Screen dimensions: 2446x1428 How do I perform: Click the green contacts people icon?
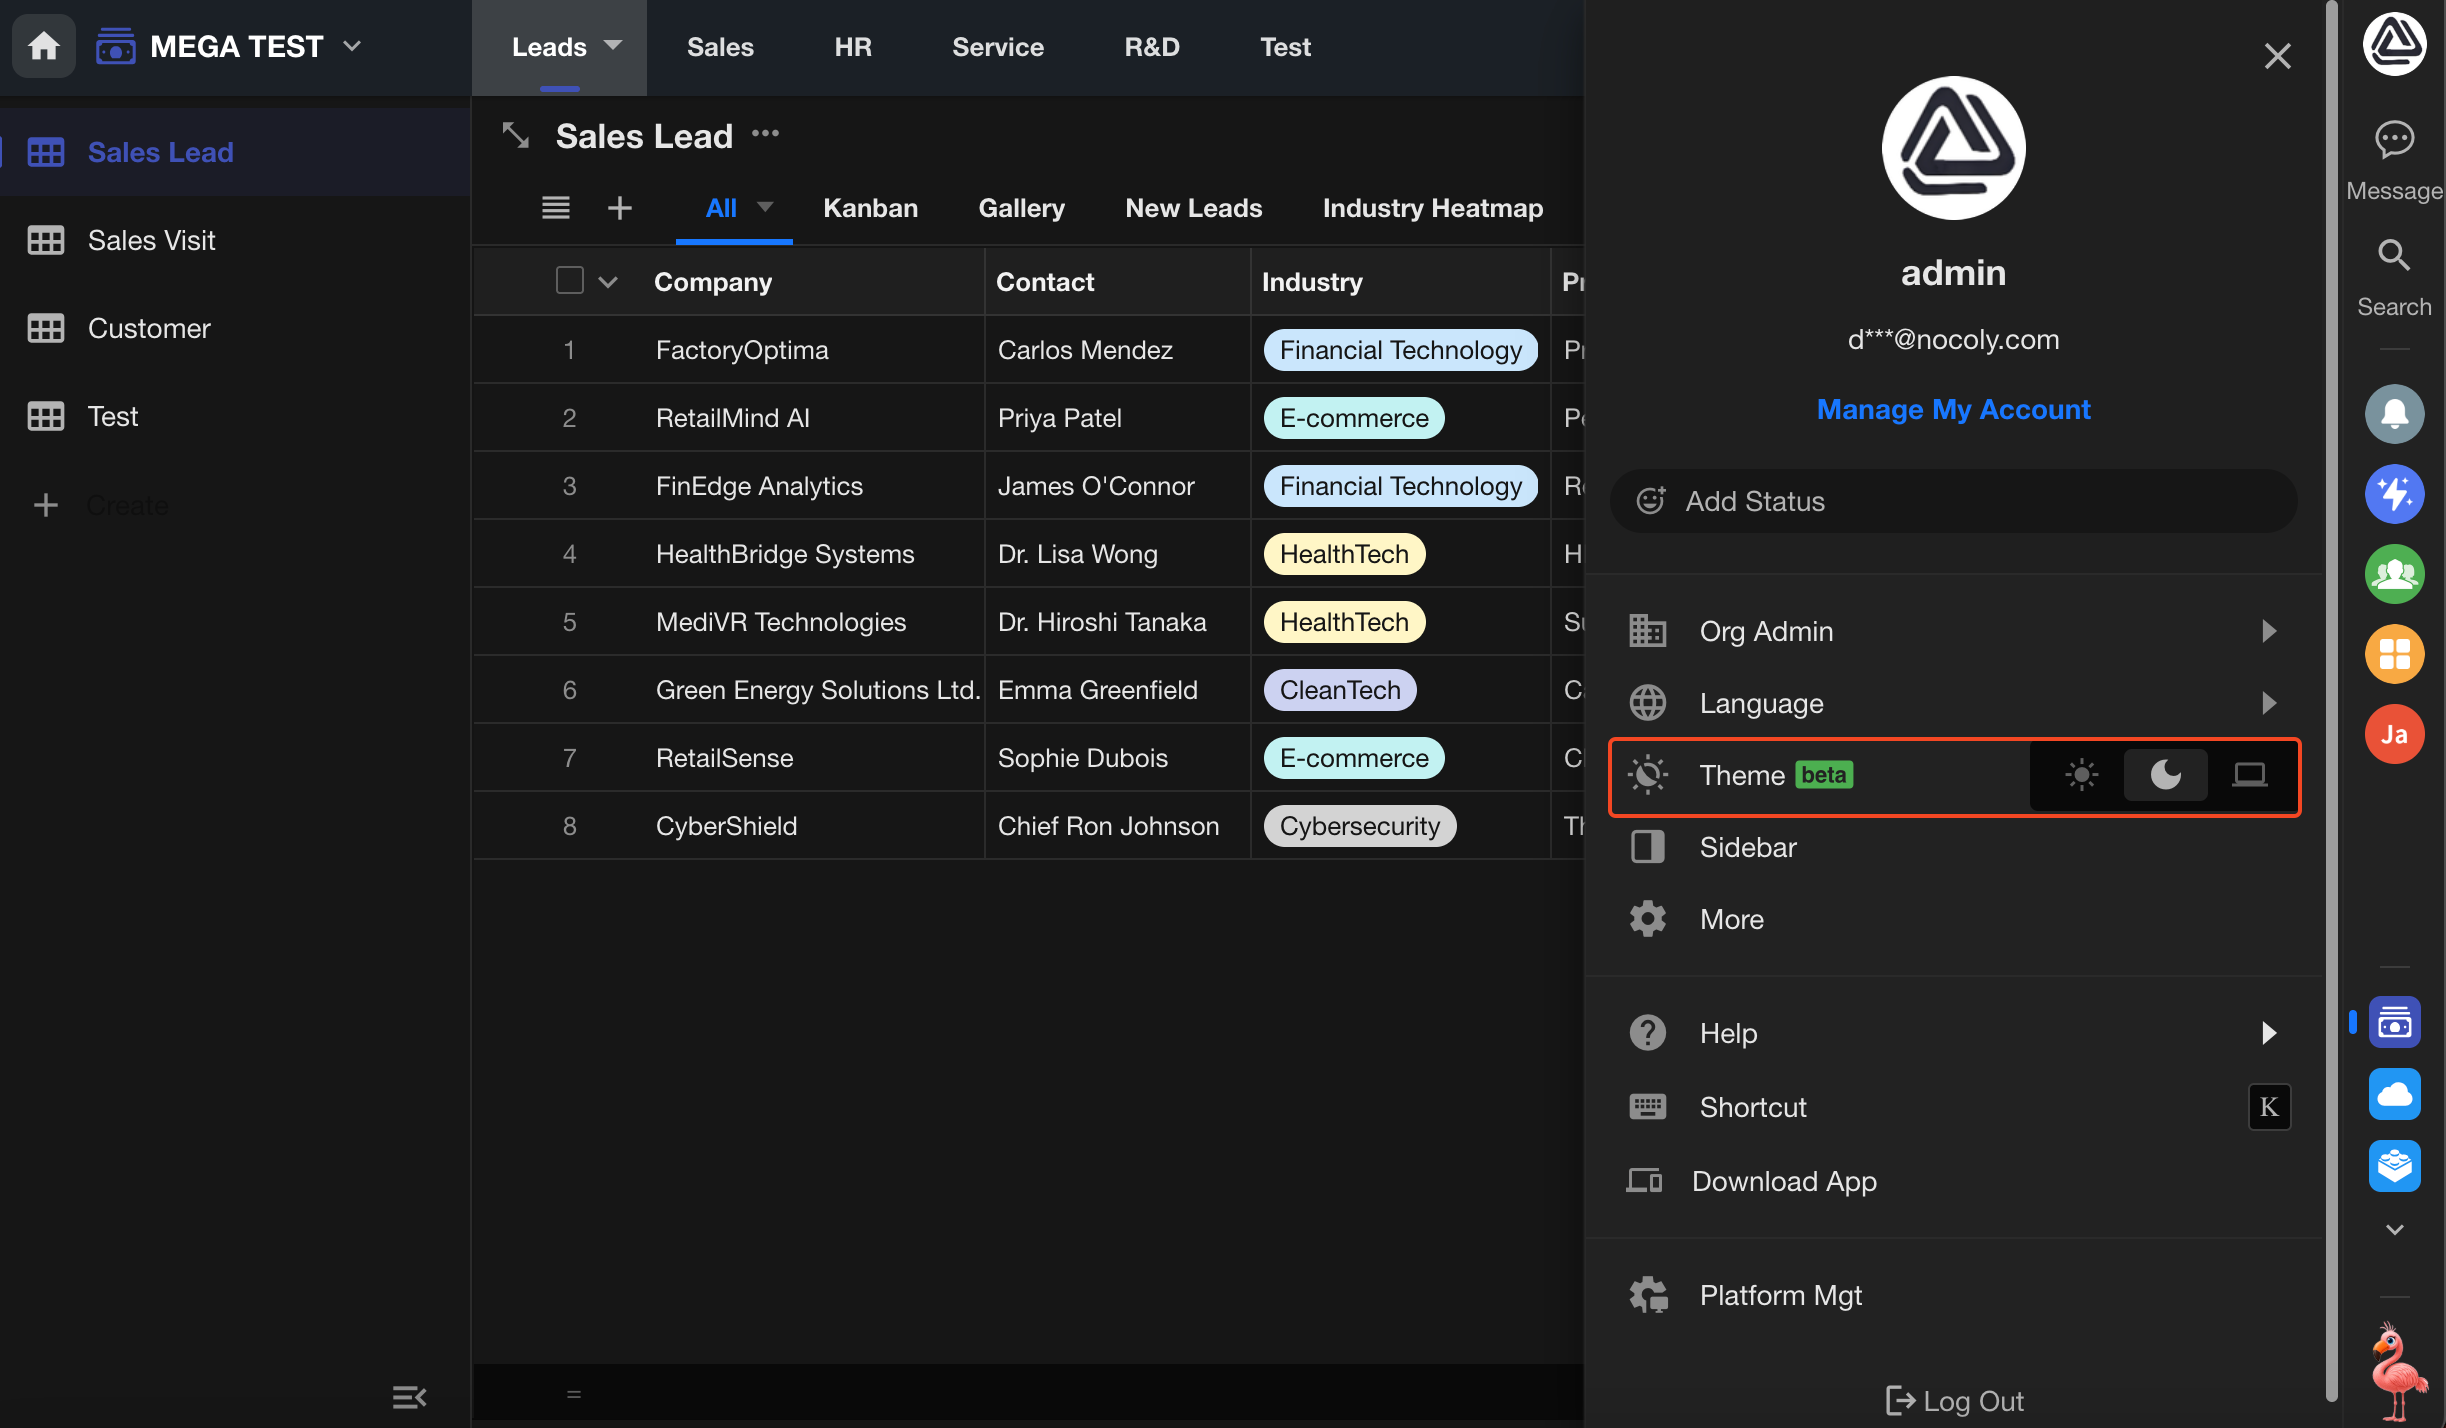[x=2394, y=574]
